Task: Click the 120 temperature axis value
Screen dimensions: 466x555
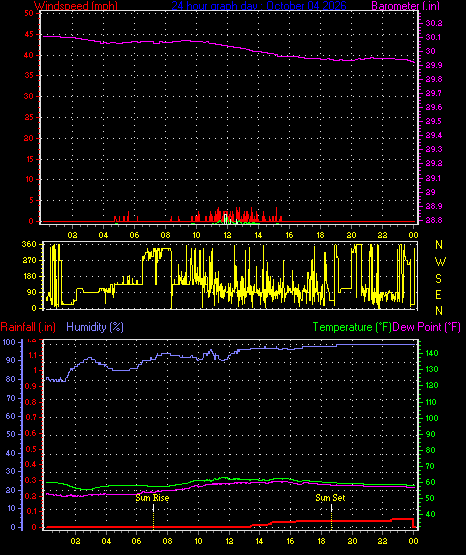Action: click(x=432, y=385)
